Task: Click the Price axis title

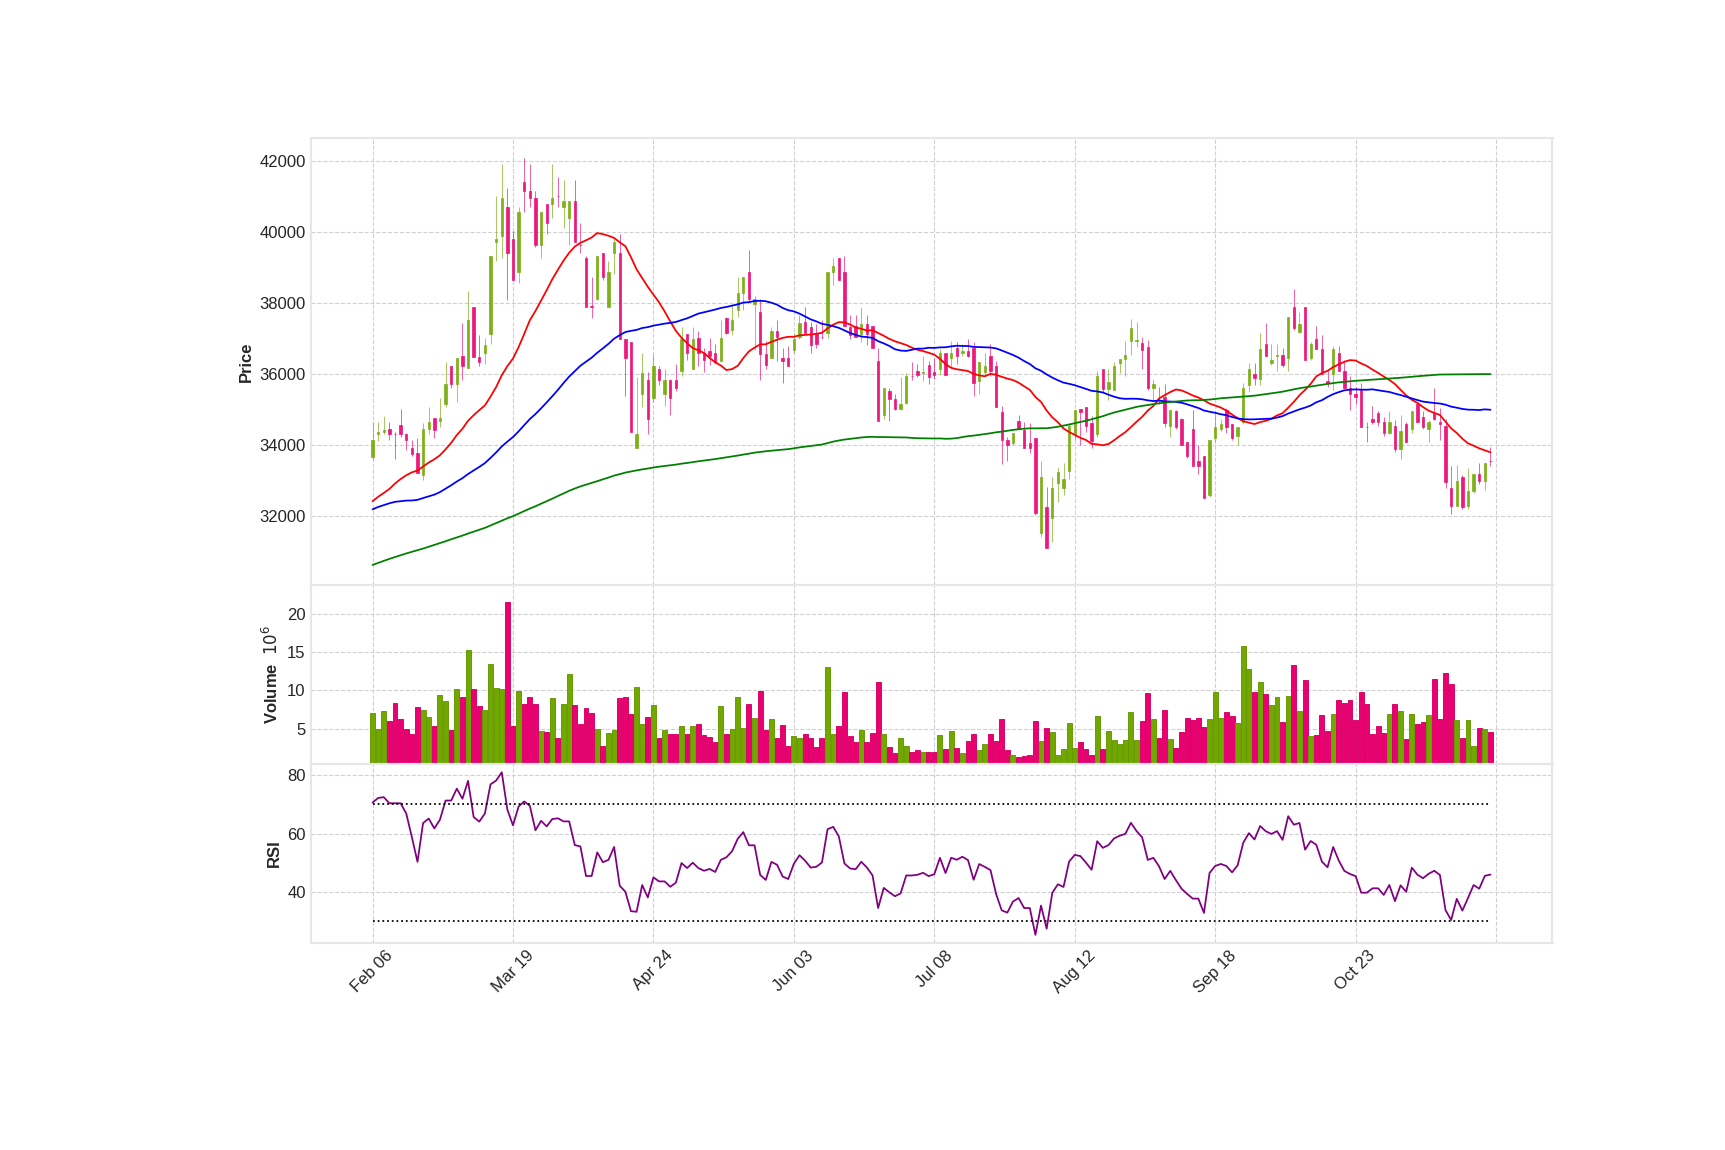Action: click(245, 364)
